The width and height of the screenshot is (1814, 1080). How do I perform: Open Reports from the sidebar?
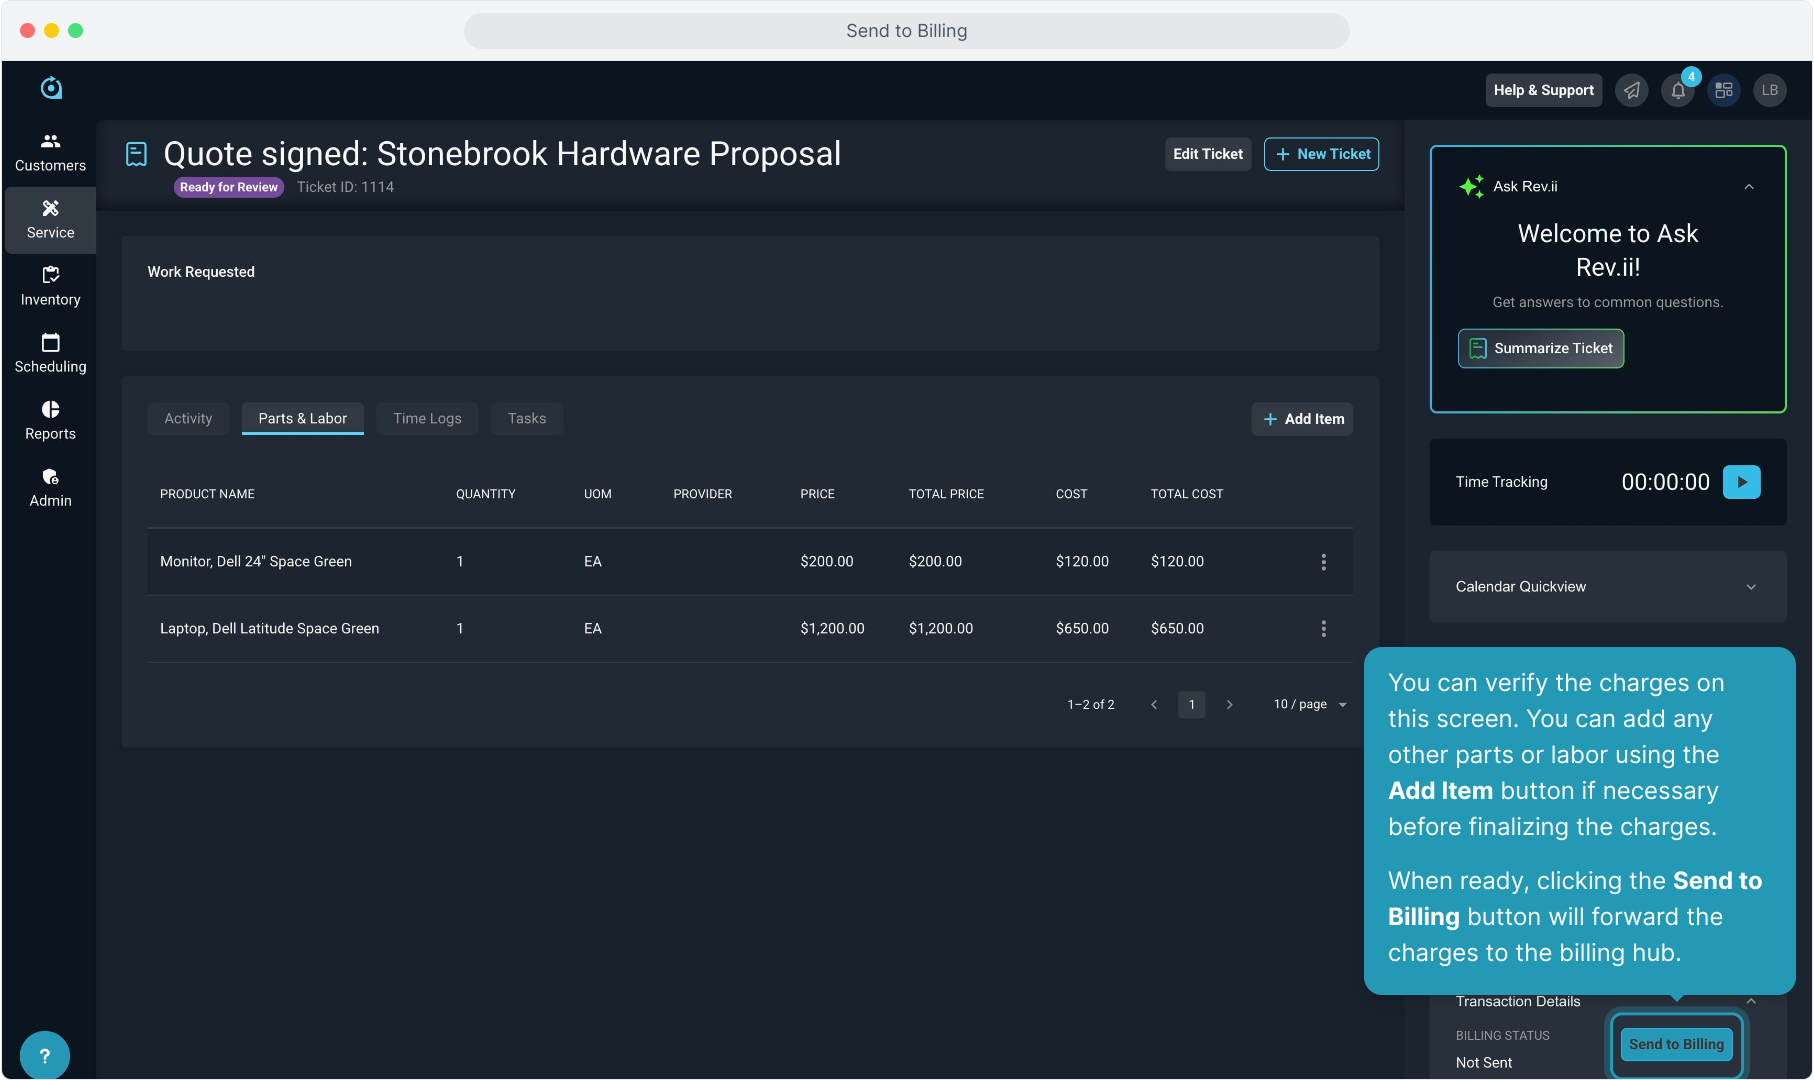click(x=50, y=420)
